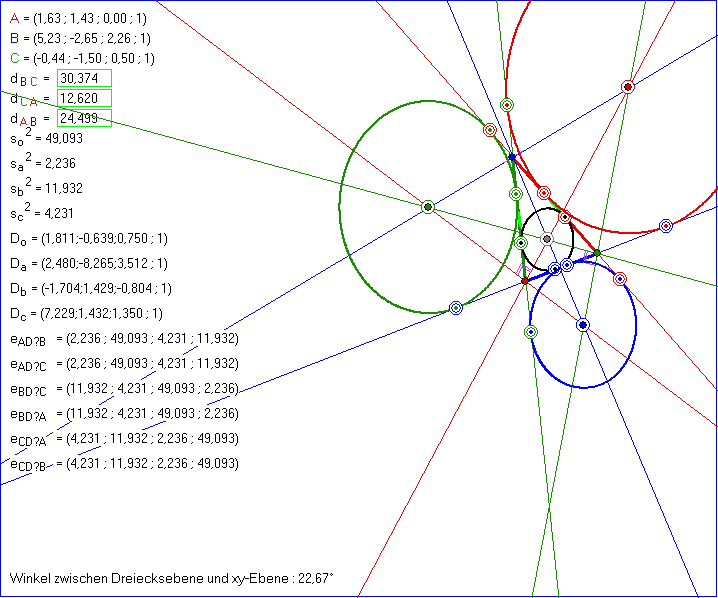Screen dimensions: 718x598
Task: Click the red-ringed tangent point on the blue circle
Action: click(x=620, y=279)
